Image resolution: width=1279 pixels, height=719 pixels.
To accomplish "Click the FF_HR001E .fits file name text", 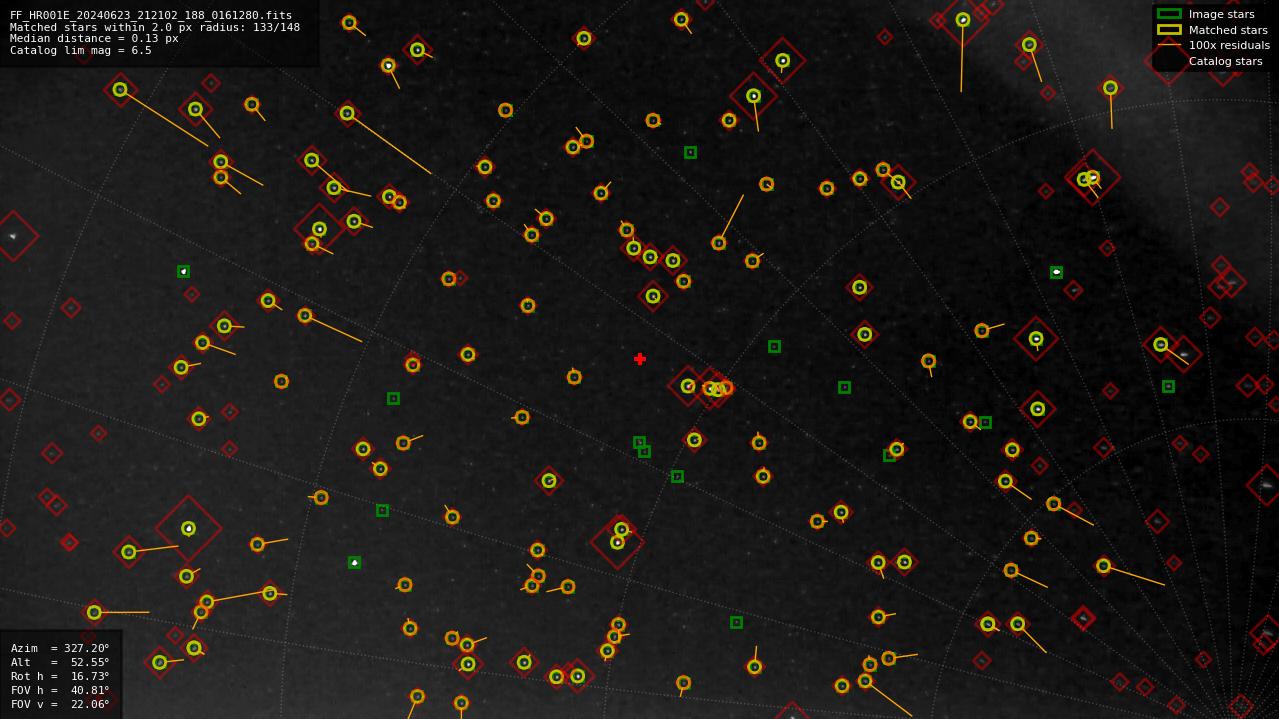I will pos(151,16).
